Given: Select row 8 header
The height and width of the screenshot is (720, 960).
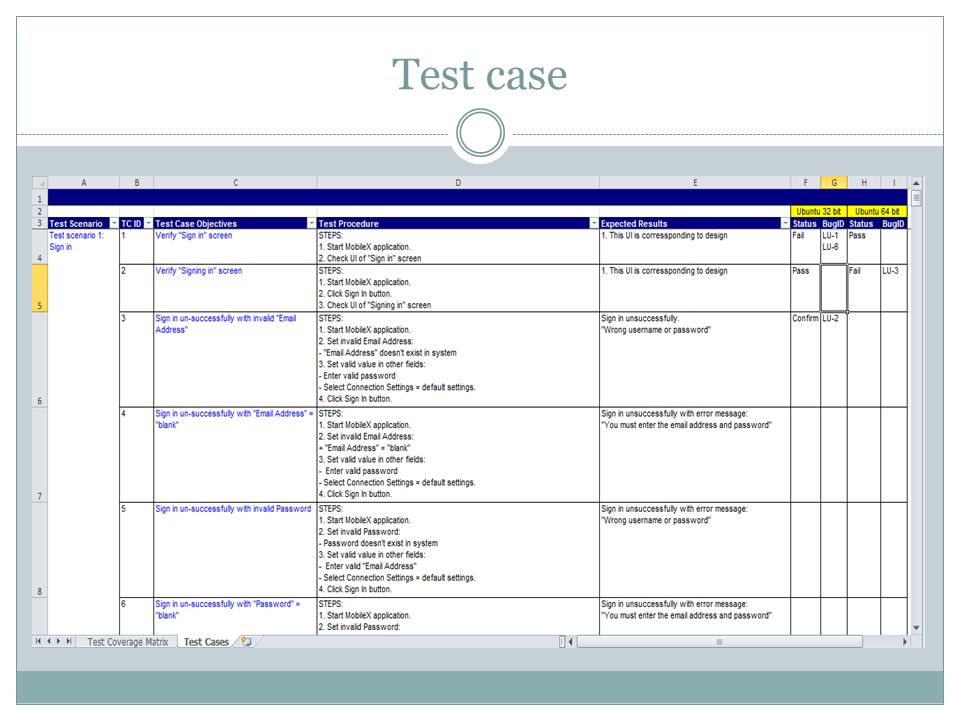Looking at the screenshot, I should click(x=40, y=550).
